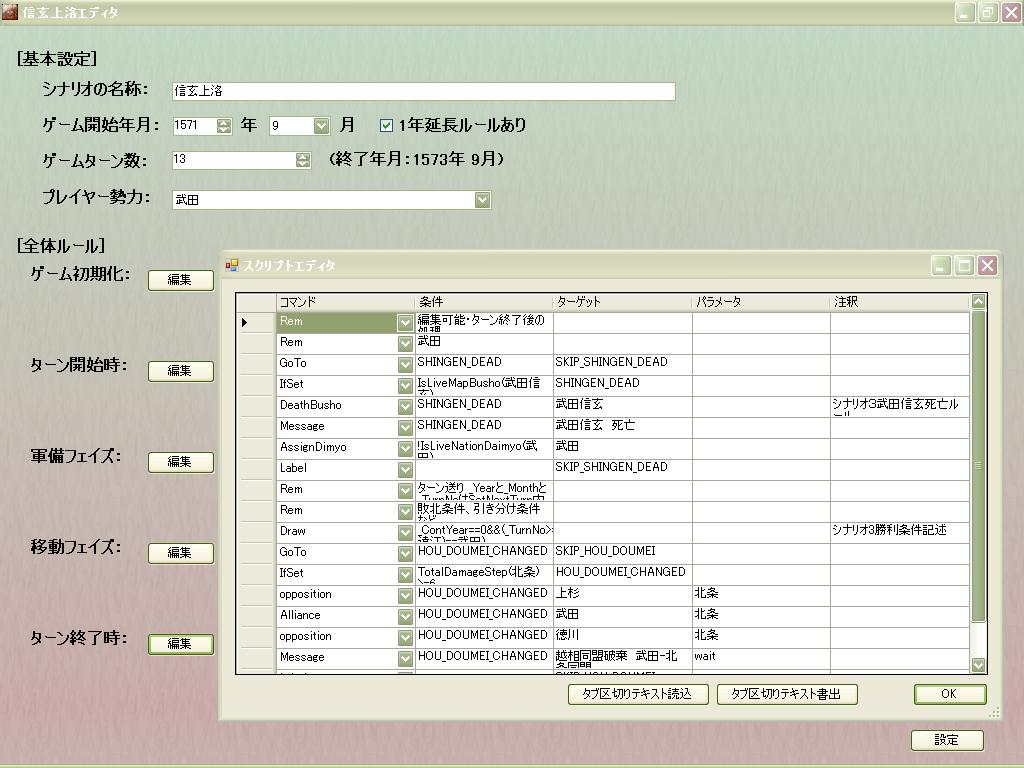Click the SKIP_HOU_DOUMEI target cell

(622, 552)
